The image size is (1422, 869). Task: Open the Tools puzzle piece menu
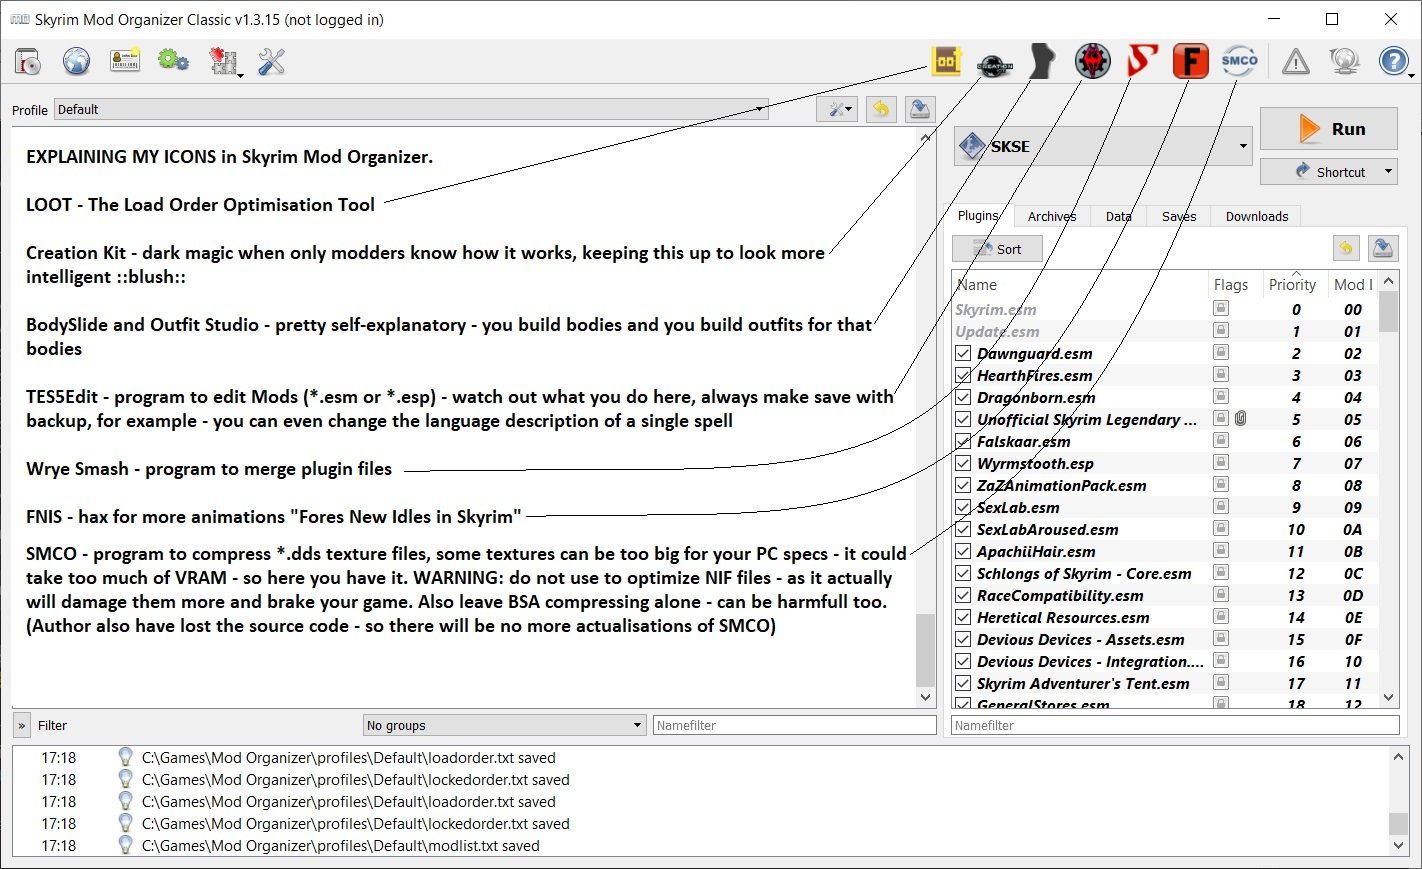point(224,62)
